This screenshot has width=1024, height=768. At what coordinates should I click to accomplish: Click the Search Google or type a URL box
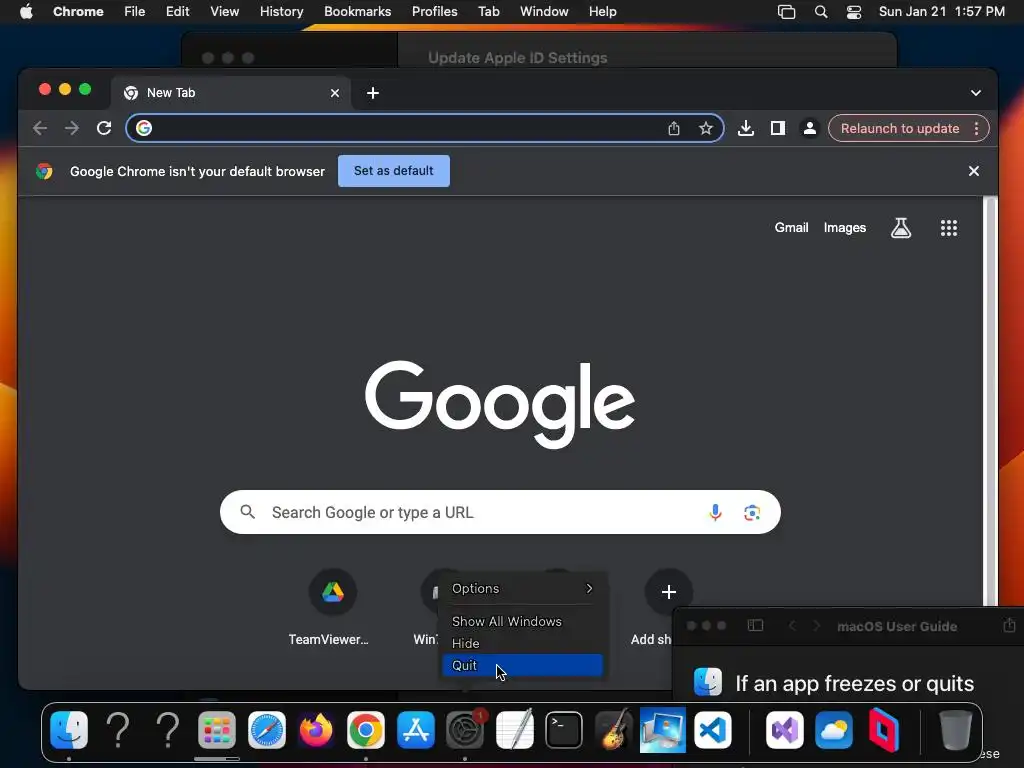[500, 513]
